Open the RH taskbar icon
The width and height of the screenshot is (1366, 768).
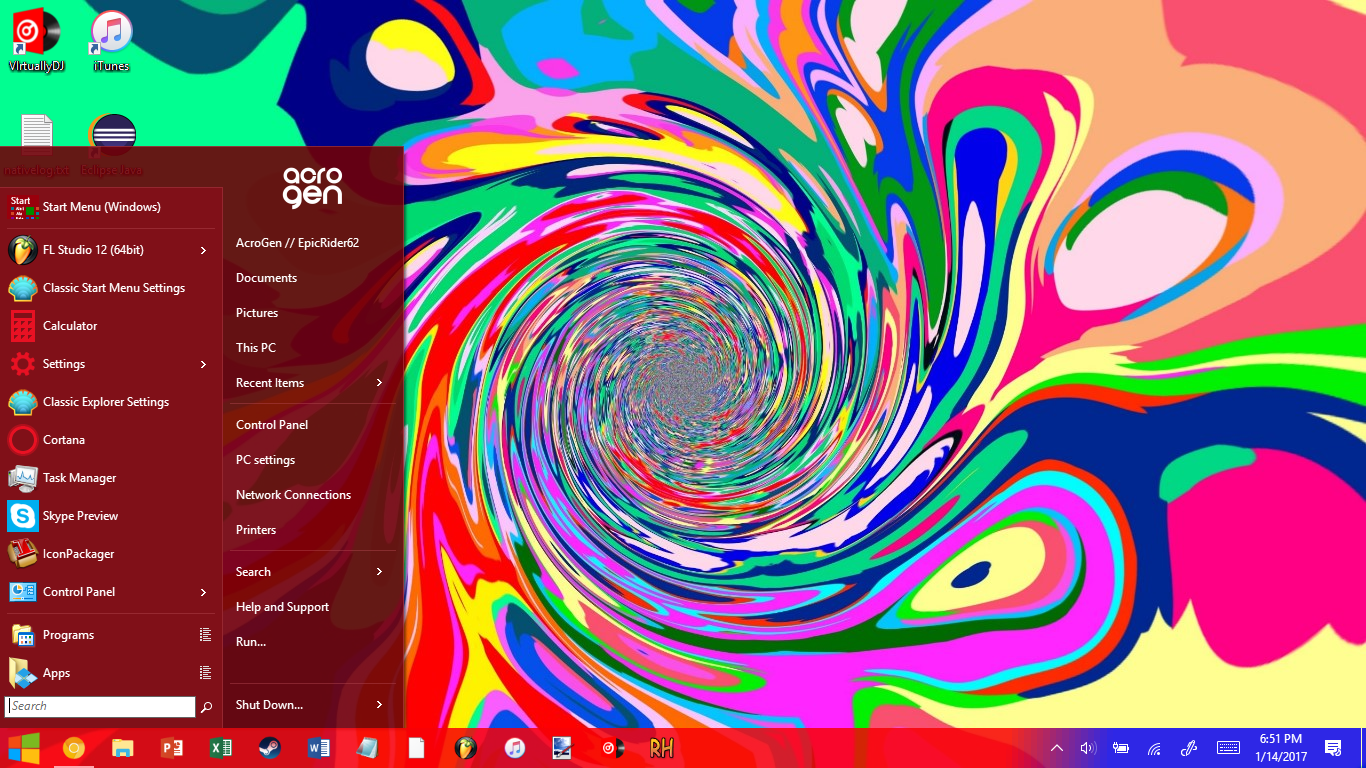click(x=661, y=748)
